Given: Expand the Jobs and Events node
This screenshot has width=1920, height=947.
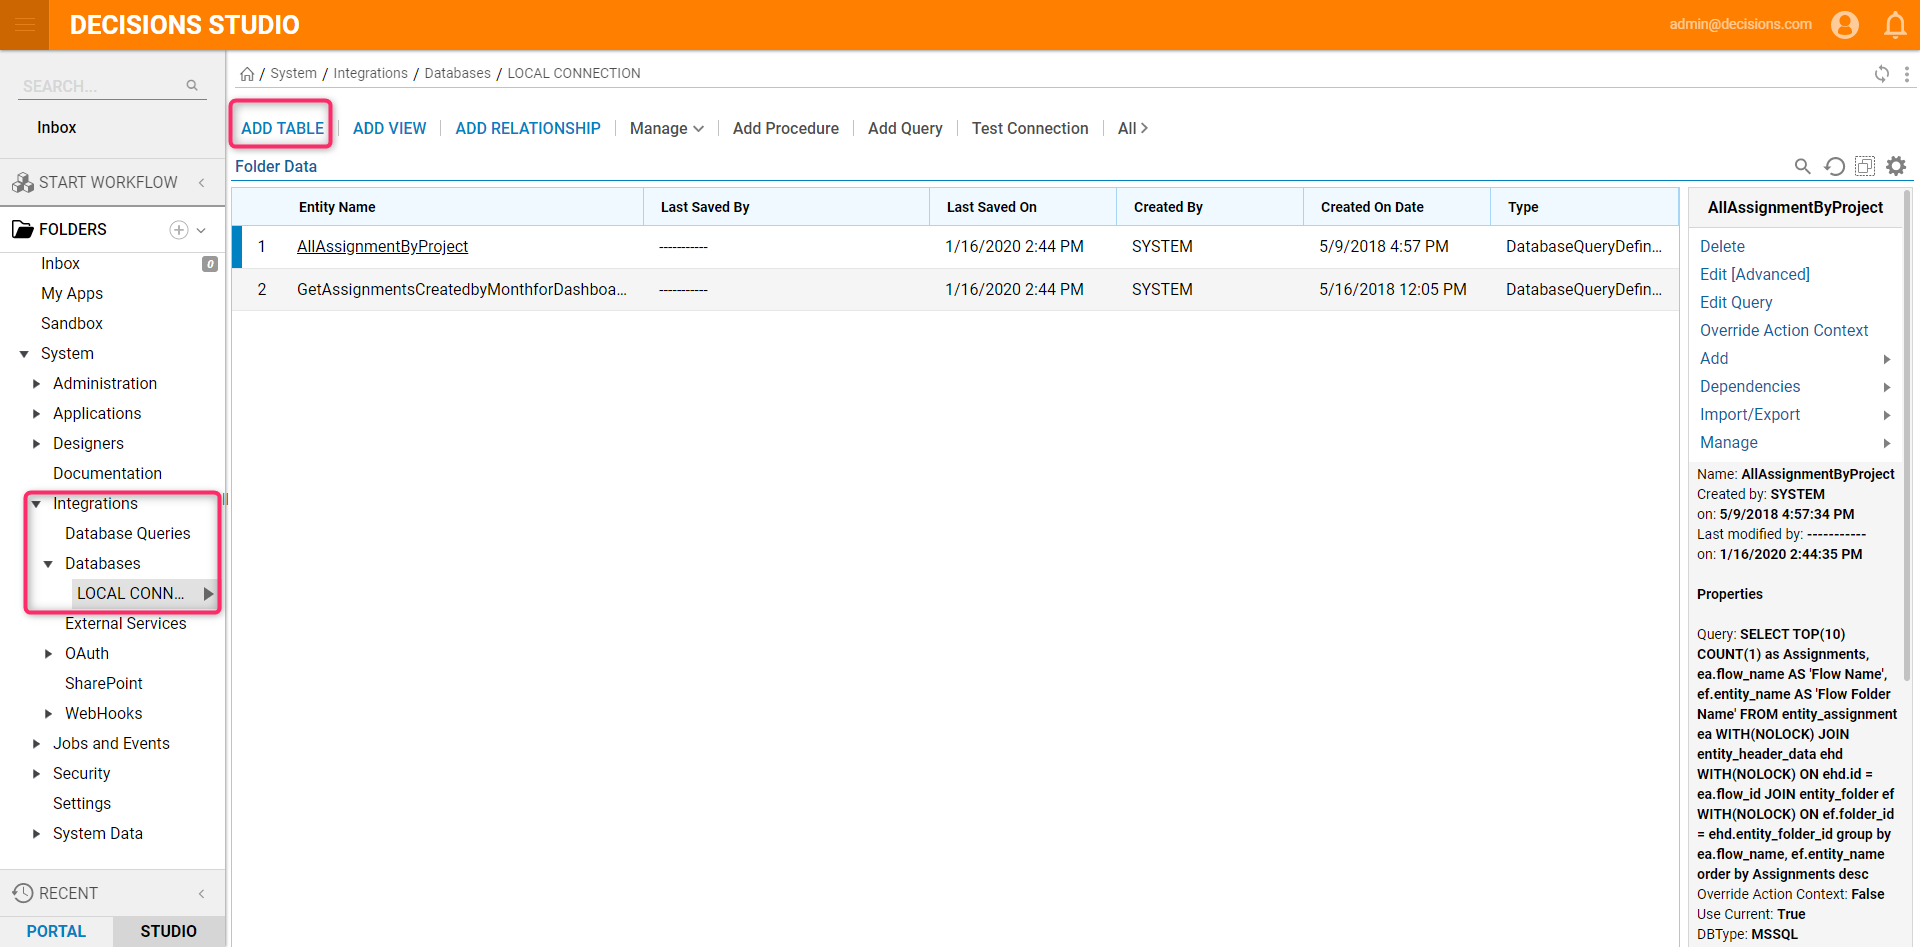Looking at the screenshot, I should click(36, 744).
